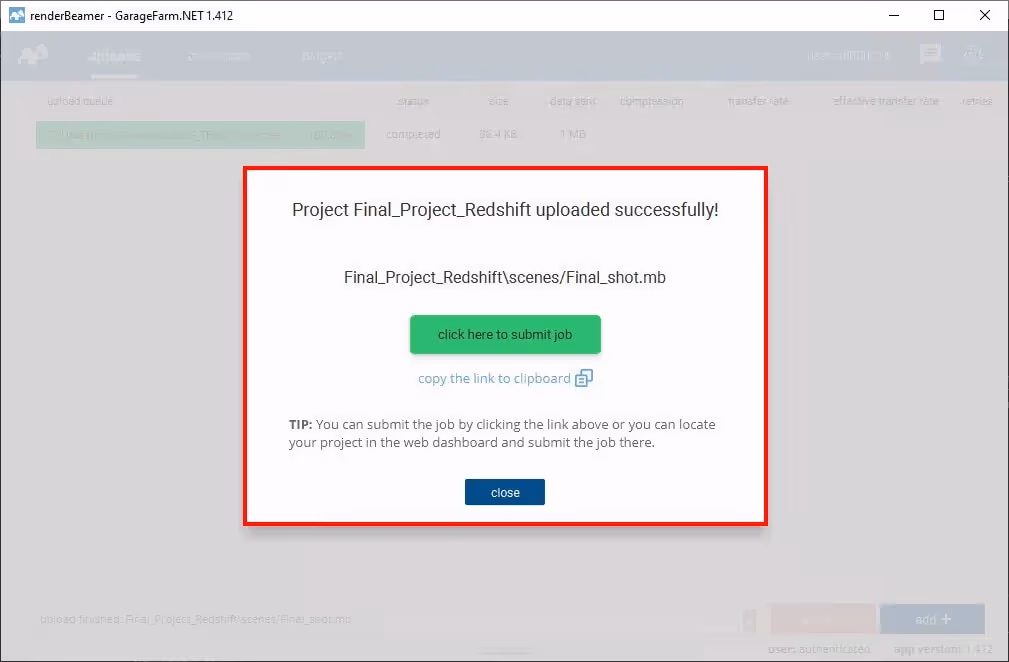This screenshot has width=1009, height=662.
Task: Click the "96.4 KB" size value
Action: [498, 134]
